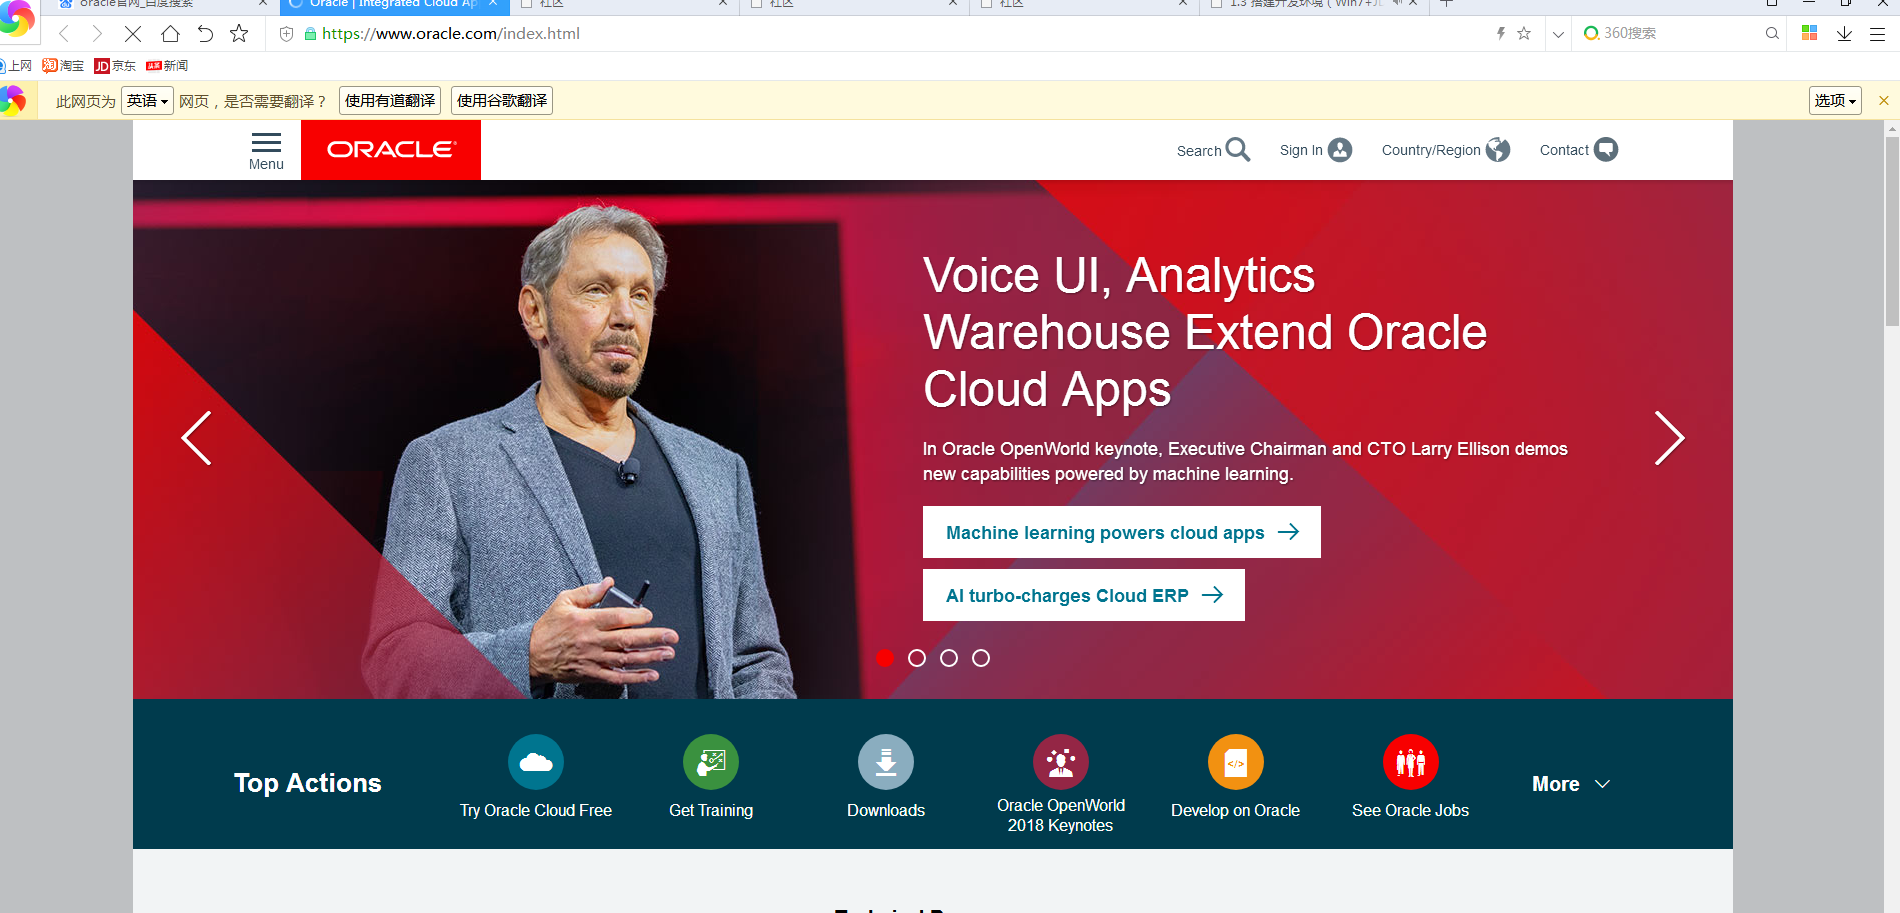Viewport: 1900px width, 913px height.
Task: Open the colorful extensions grid icon
Action: [x=1809, y=33]
